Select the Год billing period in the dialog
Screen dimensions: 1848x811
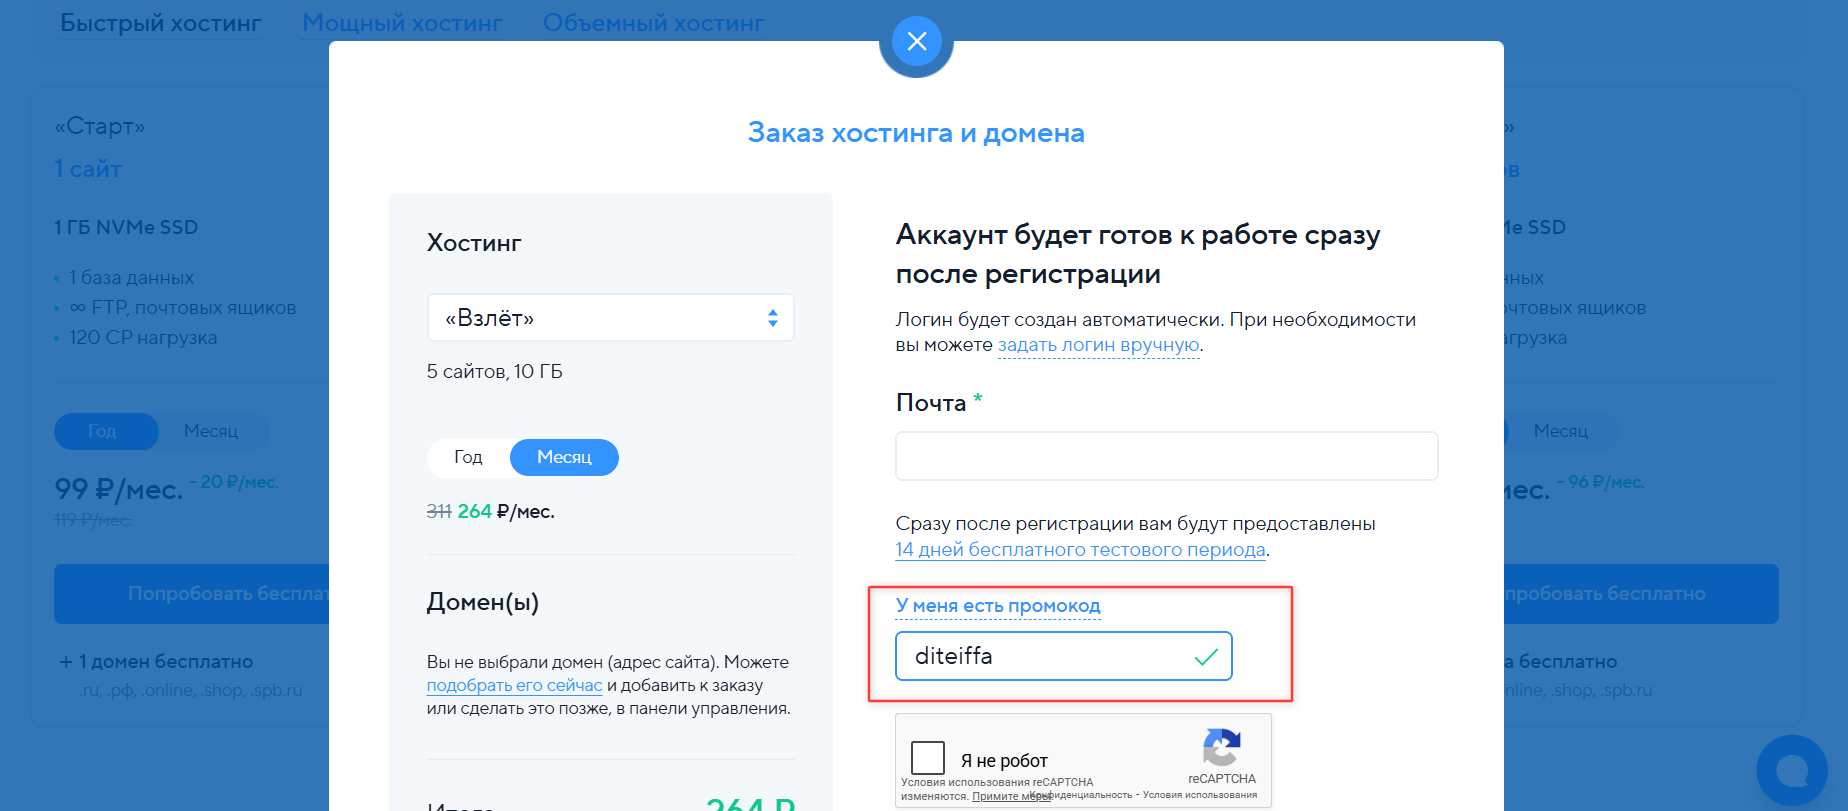click(468, 457)
